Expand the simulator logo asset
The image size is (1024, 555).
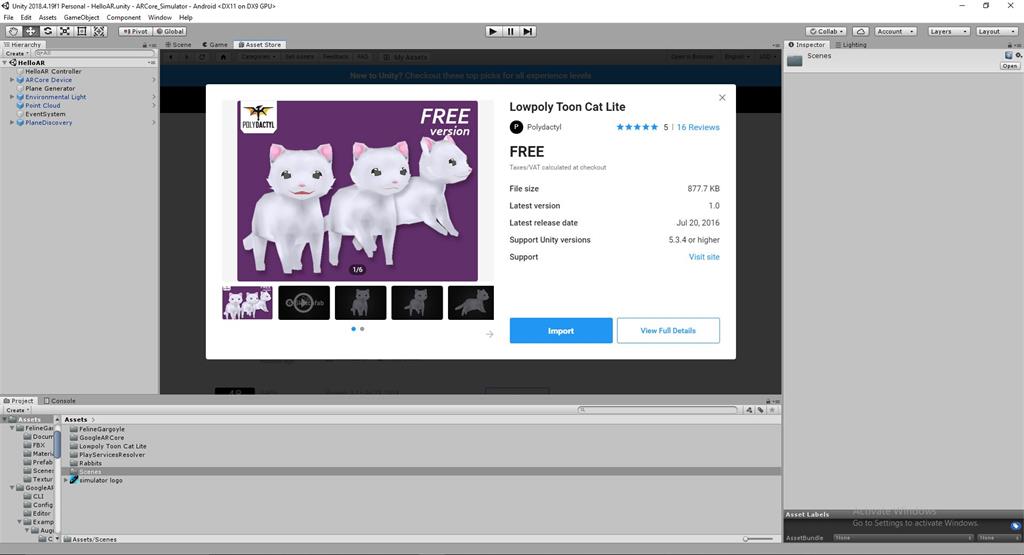click(x=65, y=480)
